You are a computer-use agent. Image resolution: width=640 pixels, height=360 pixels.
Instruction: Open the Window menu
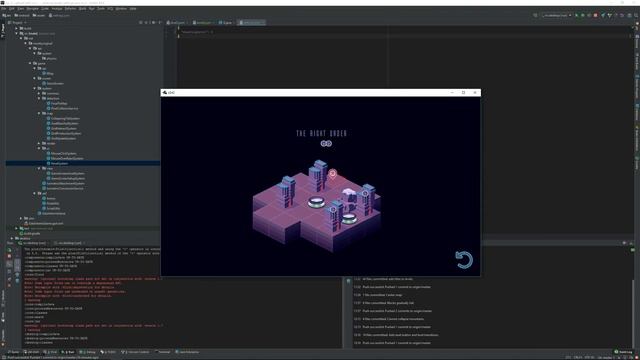pyautogui.click(x=121, y=9)
